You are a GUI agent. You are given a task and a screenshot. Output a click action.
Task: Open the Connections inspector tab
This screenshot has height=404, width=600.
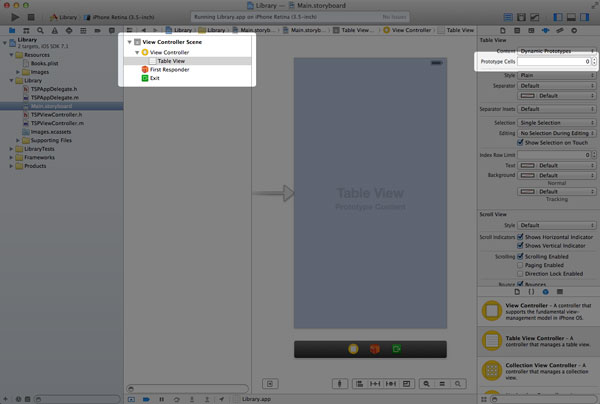tap(574, 30)
